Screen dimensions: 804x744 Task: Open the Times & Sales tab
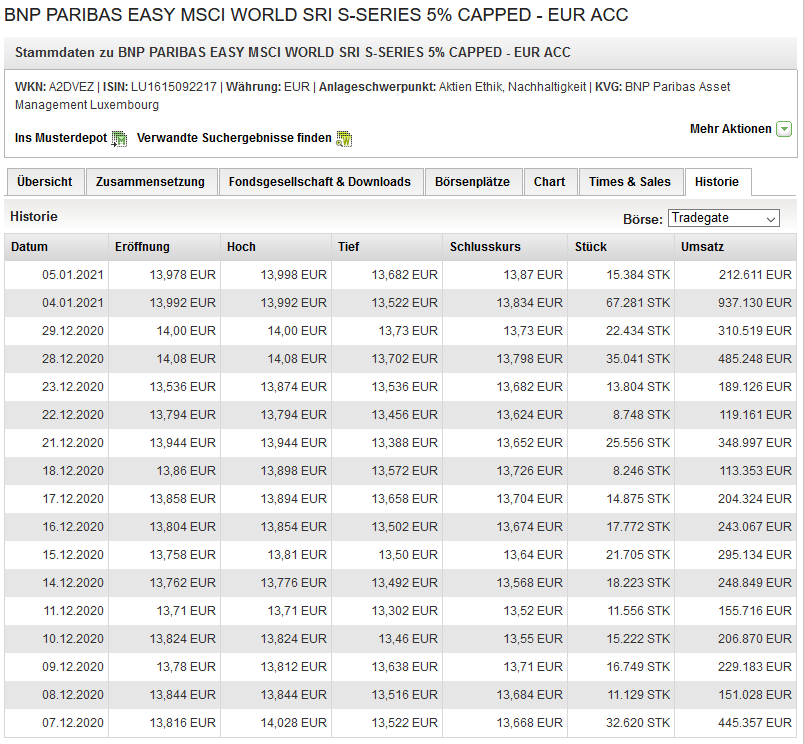pos(630,182)
